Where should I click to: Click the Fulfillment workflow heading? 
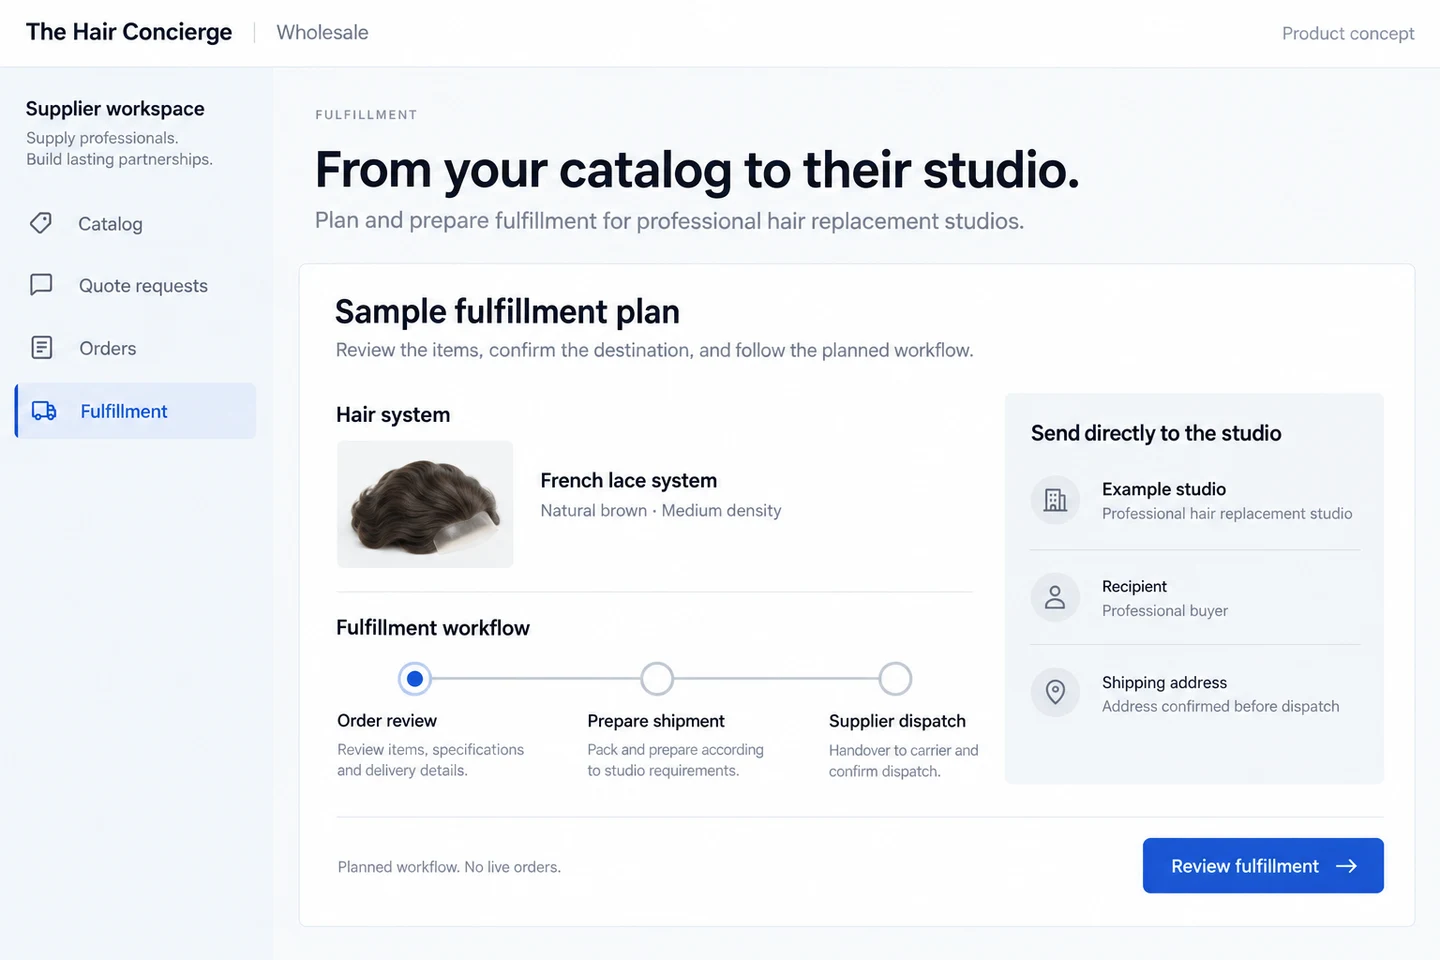coord(433,628)
